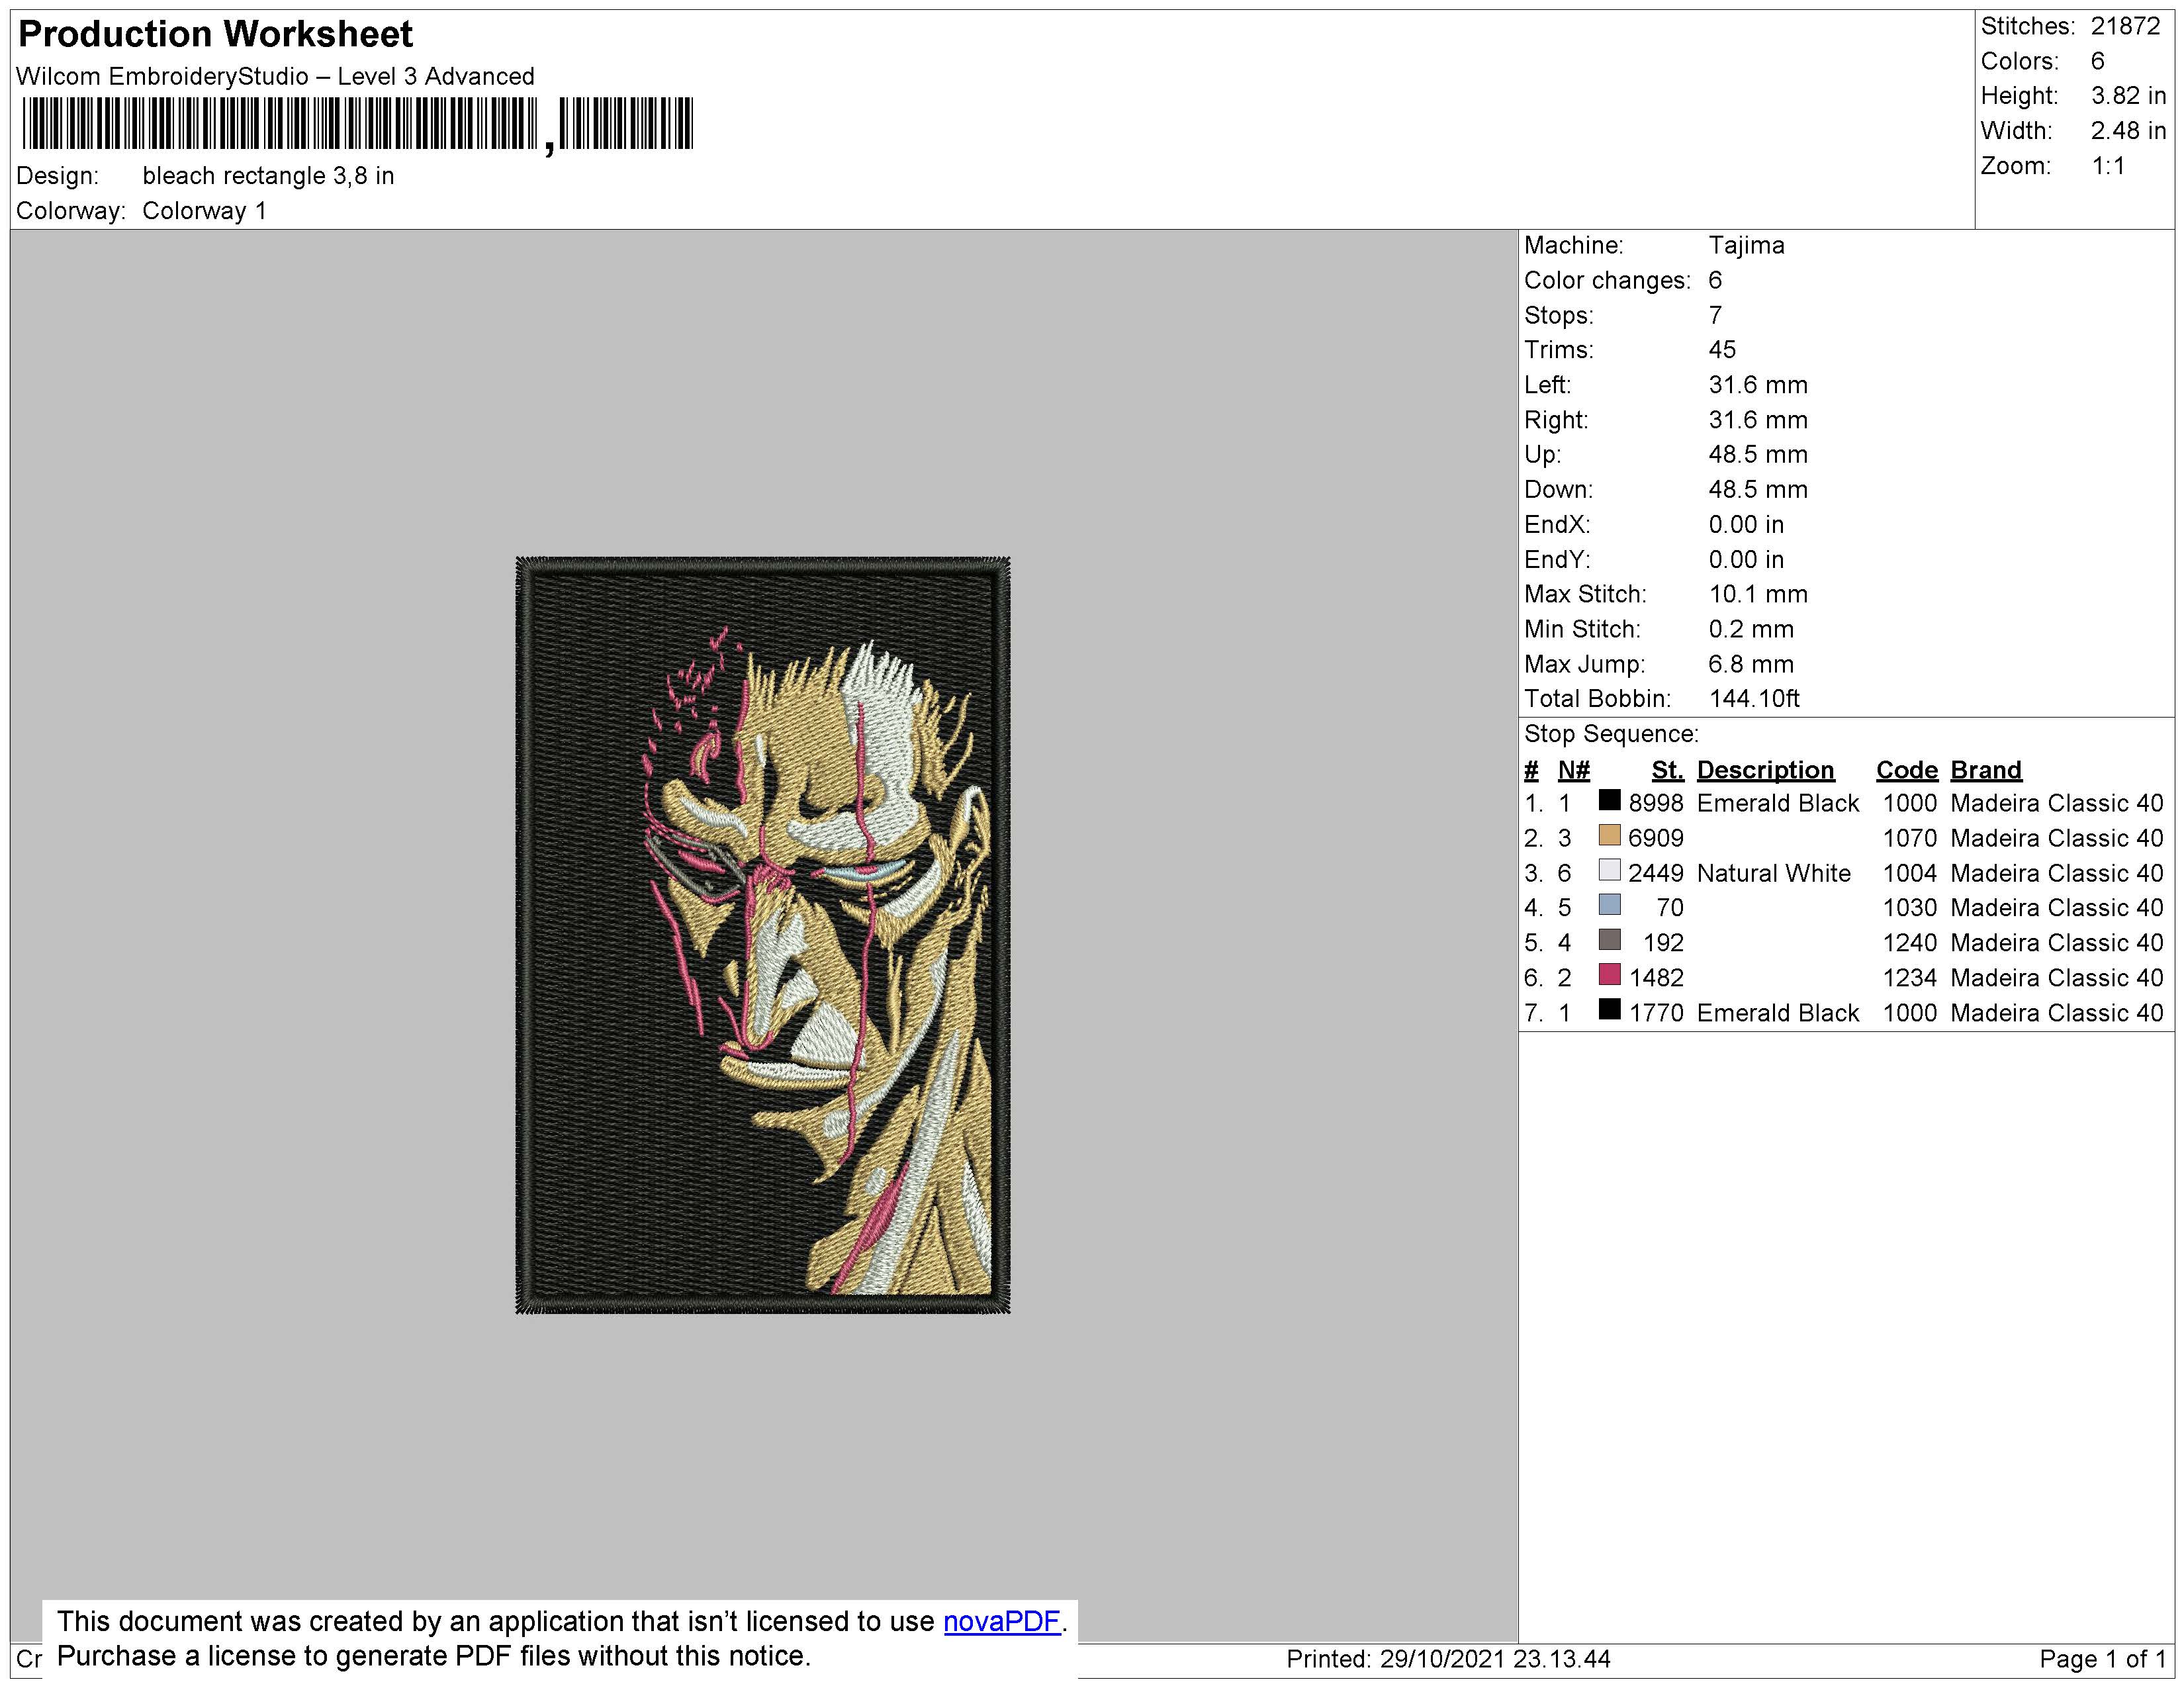
Task: Click the stitch count "8998"
Action: (x=1656, y=804)
